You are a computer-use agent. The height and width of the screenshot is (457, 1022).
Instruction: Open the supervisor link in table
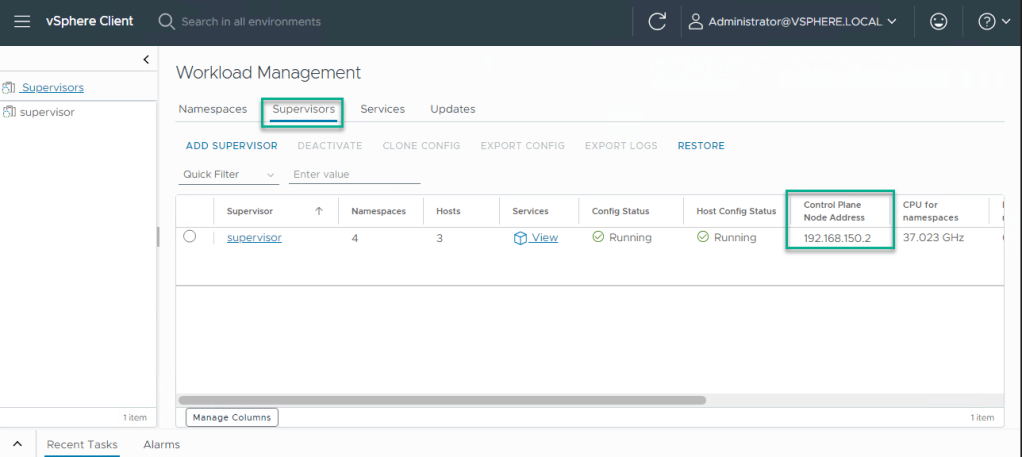tap(254, 238)
